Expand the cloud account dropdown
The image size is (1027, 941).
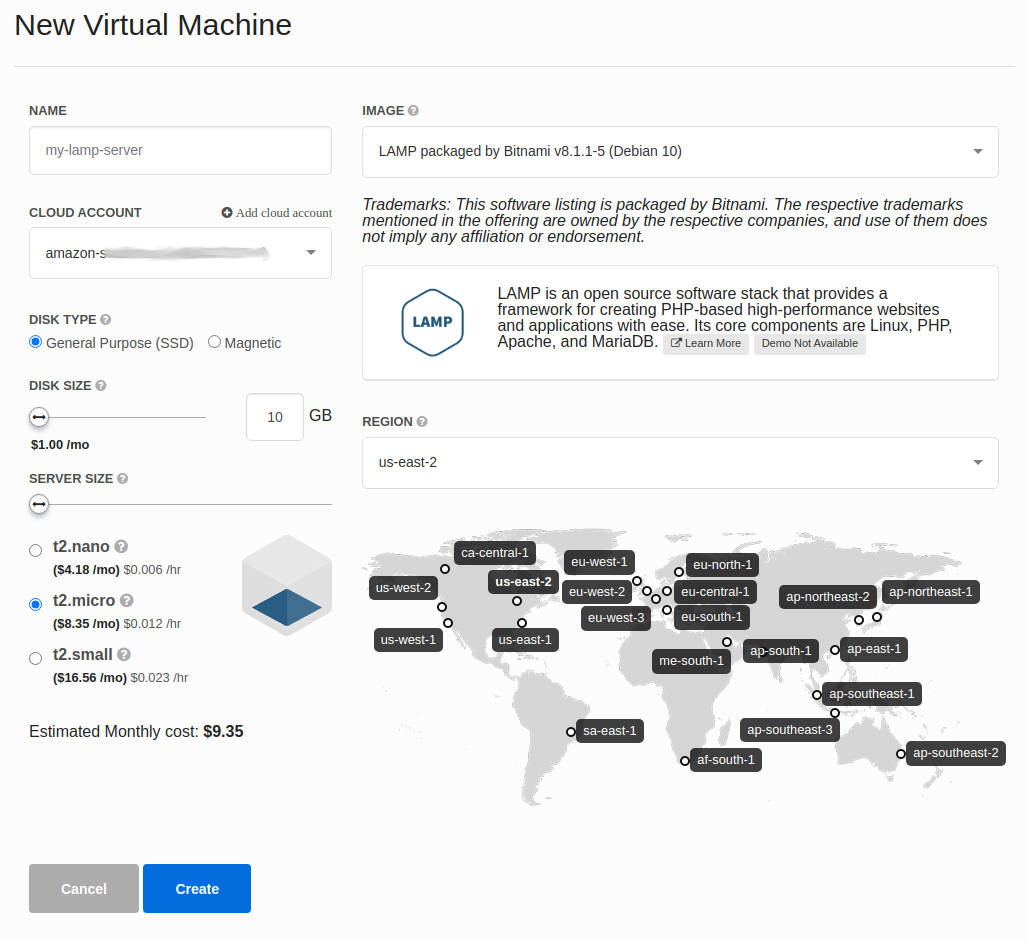point(180,253)
